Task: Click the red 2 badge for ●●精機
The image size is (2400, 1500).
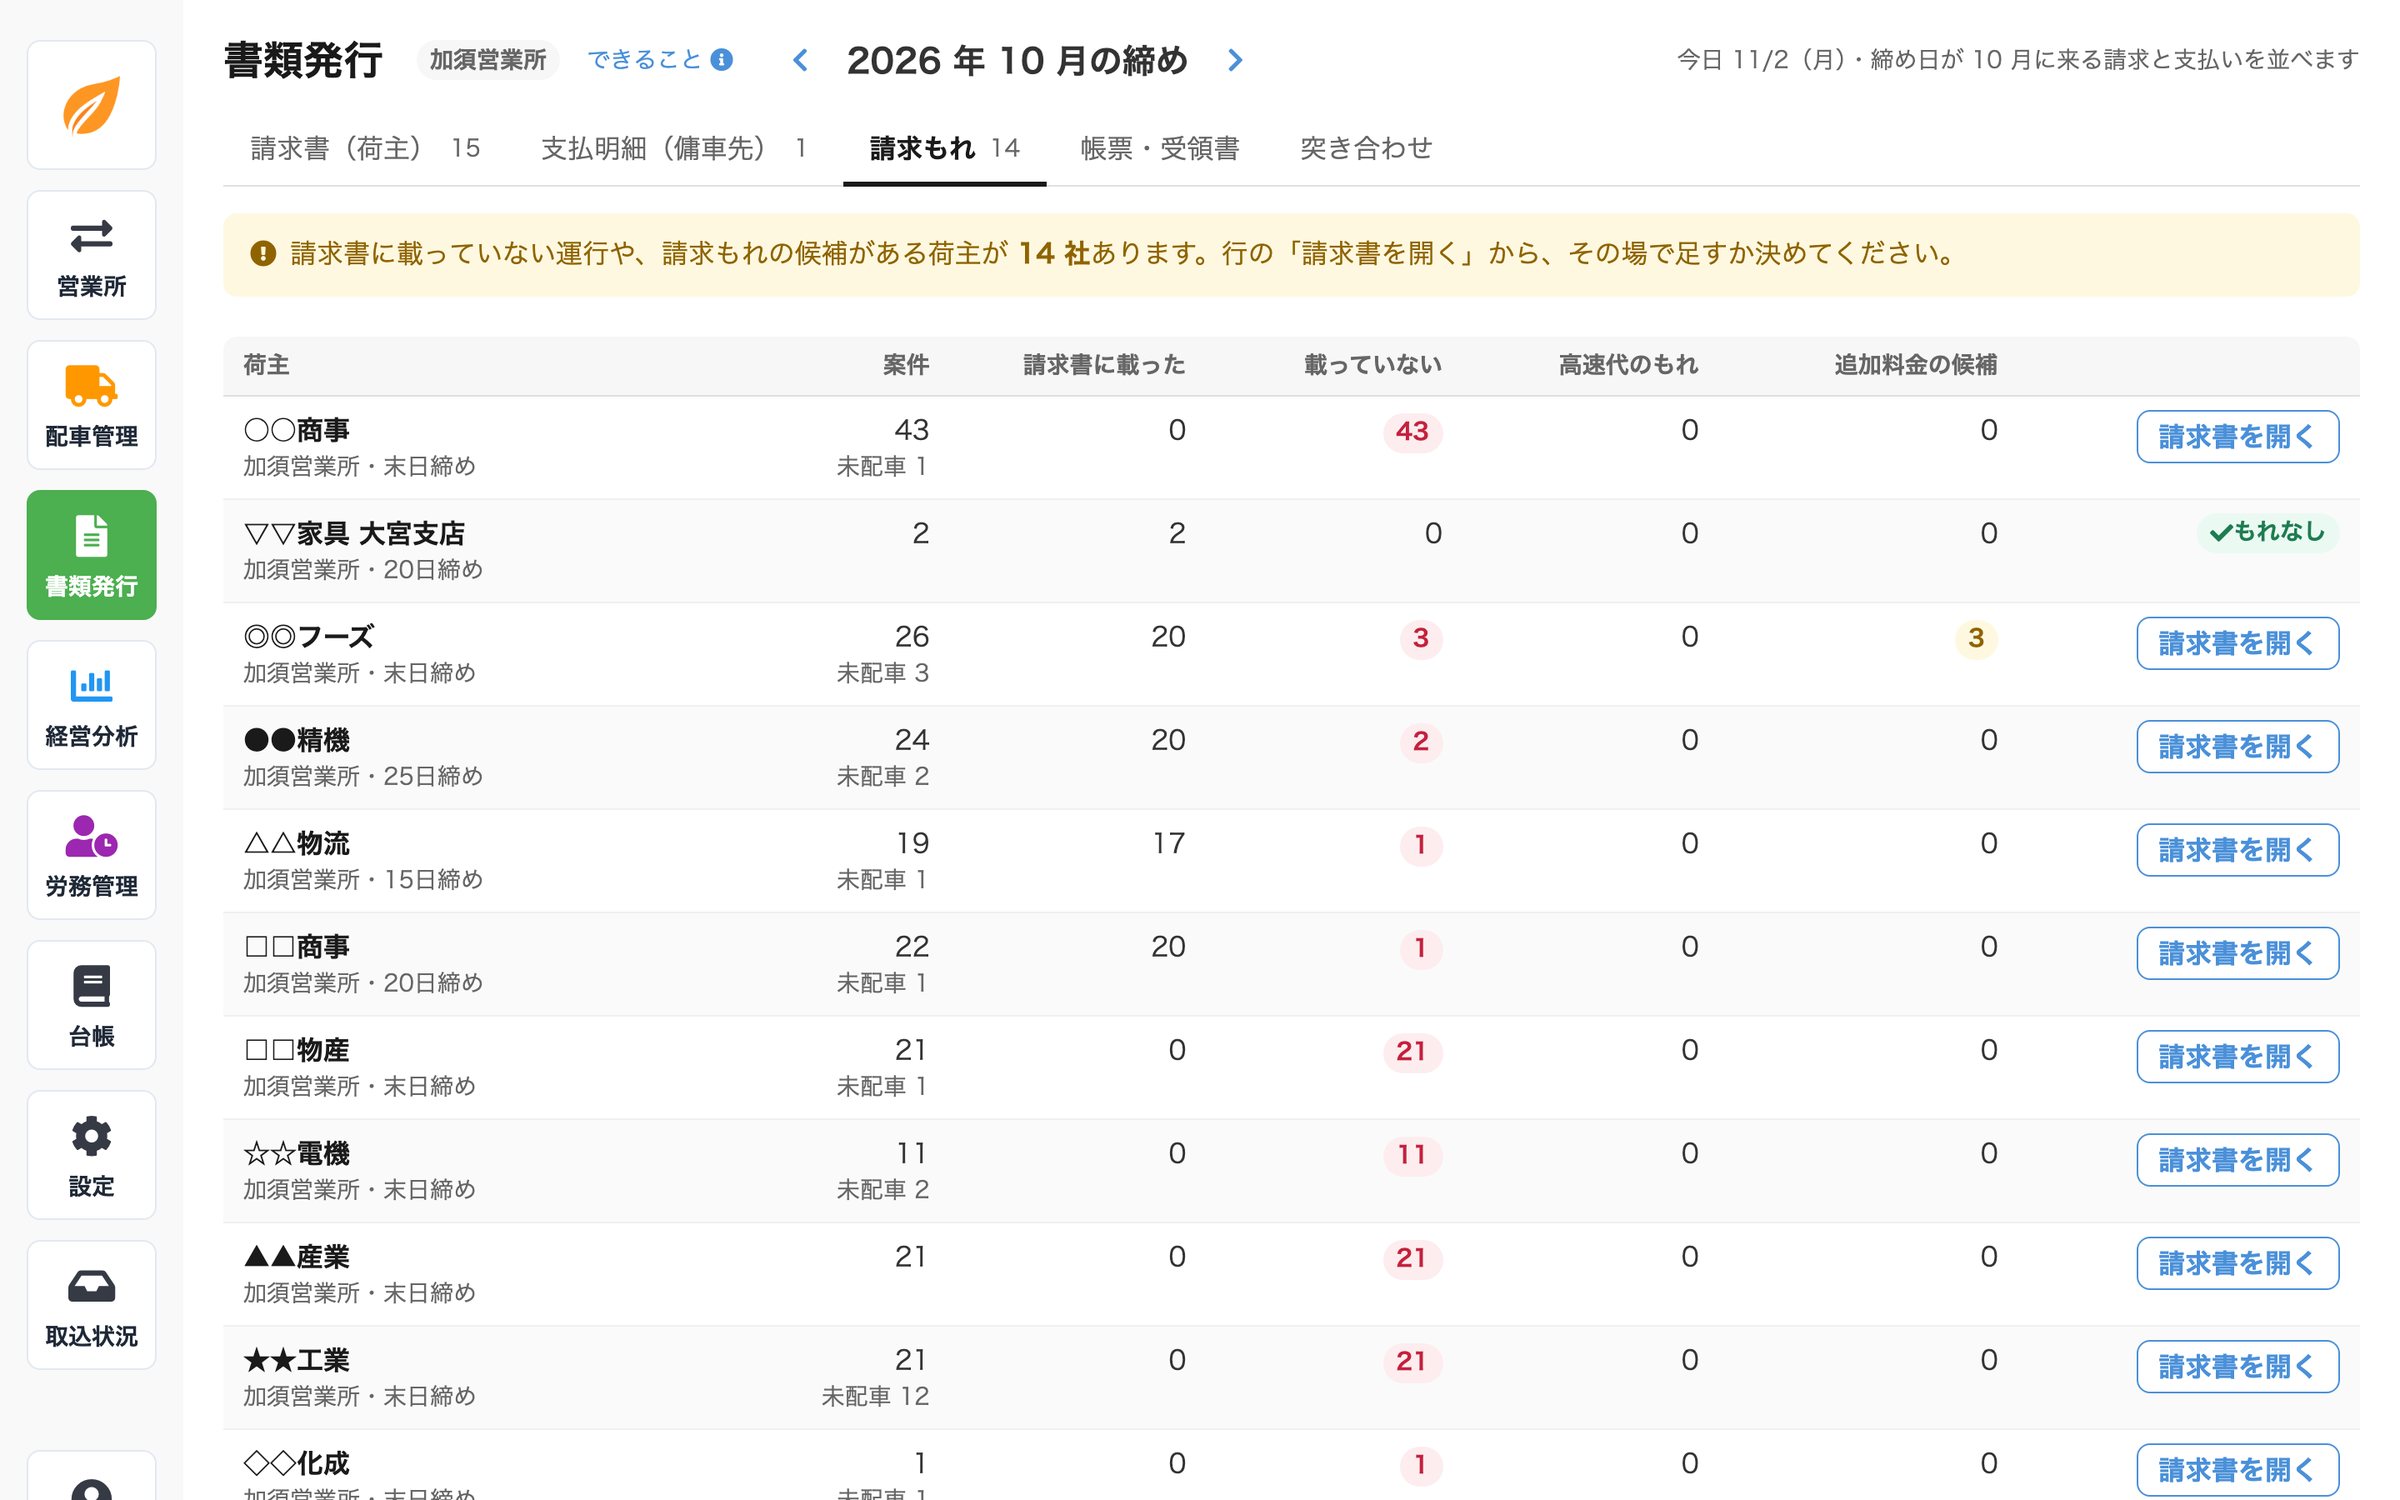Action: (x=1420, y=742)
